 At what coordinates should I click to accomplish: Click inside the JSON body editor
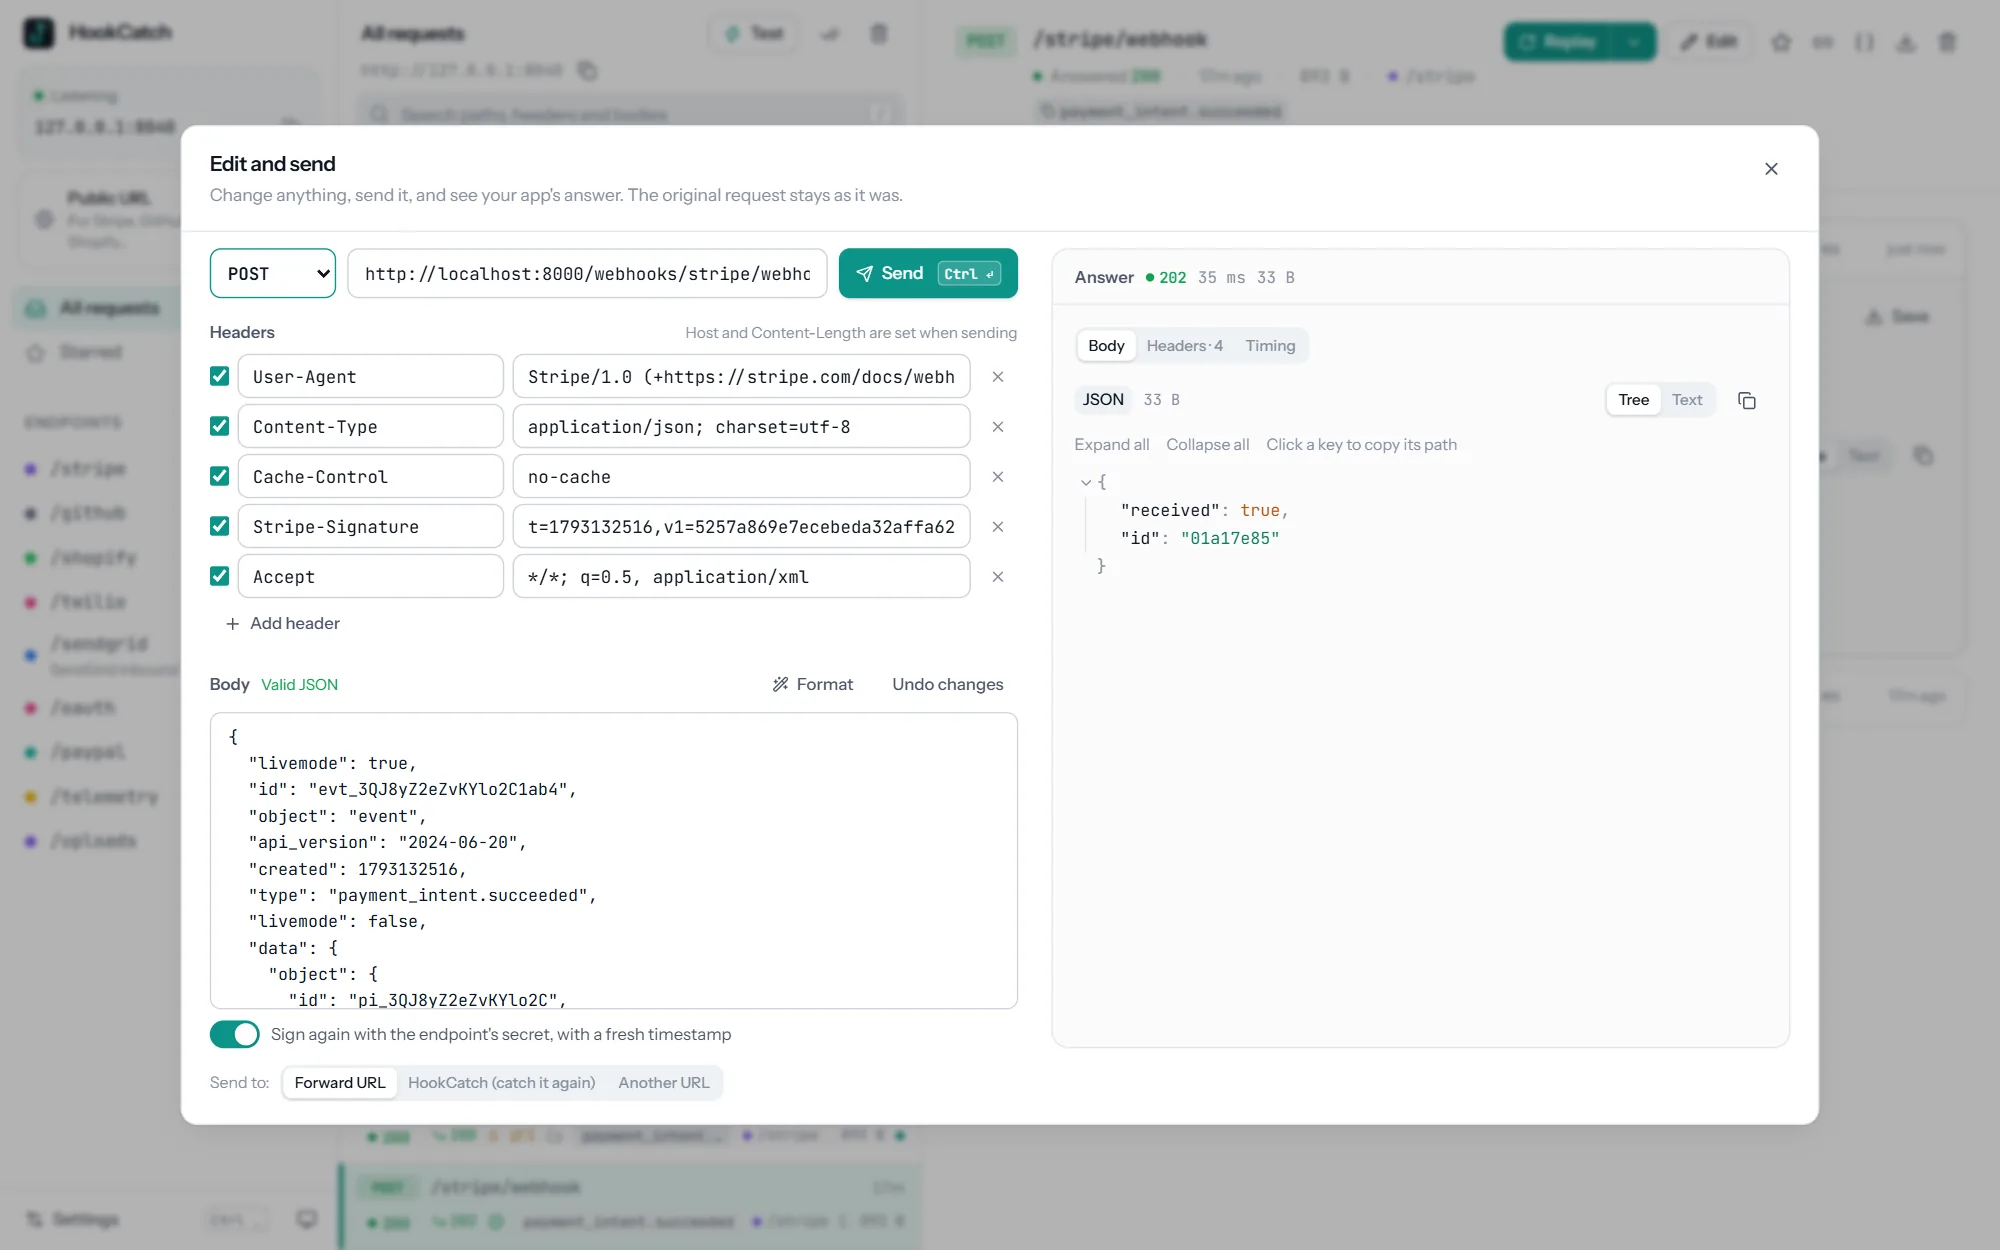pos(613,860)
